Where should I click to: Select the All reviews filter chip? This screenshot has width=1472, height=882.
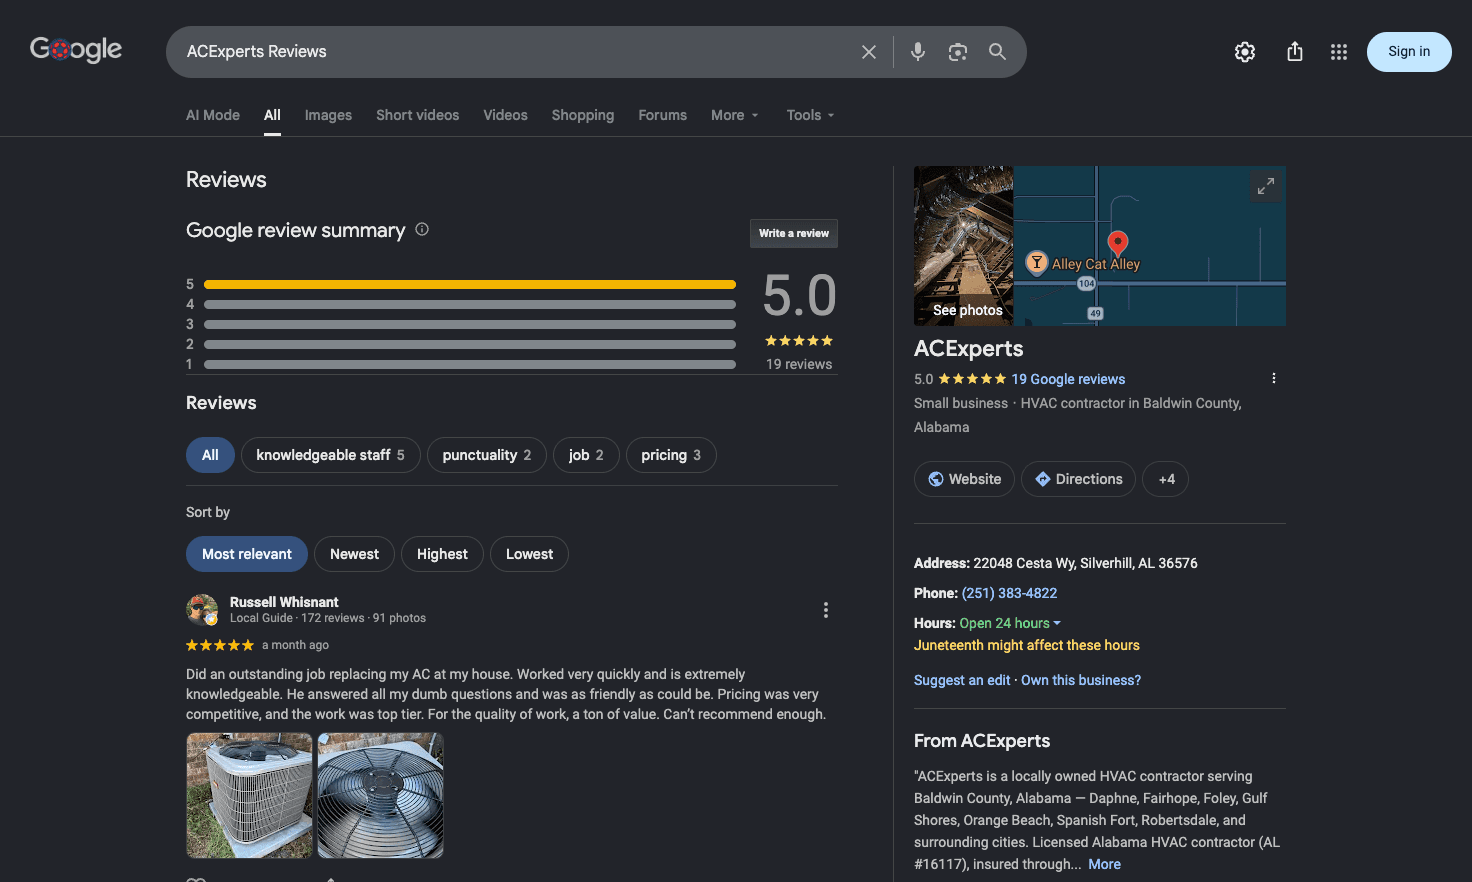pyautogui.click(x=210, y=455)
